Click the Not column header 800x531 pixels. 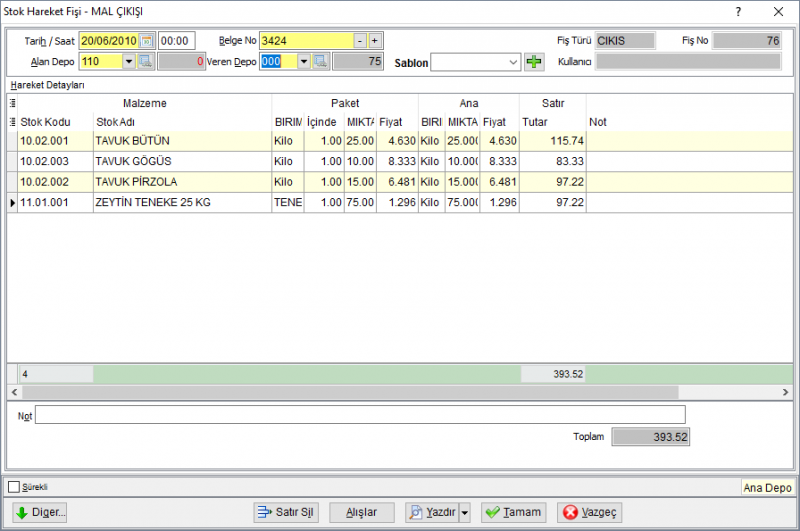pos(690,122)
